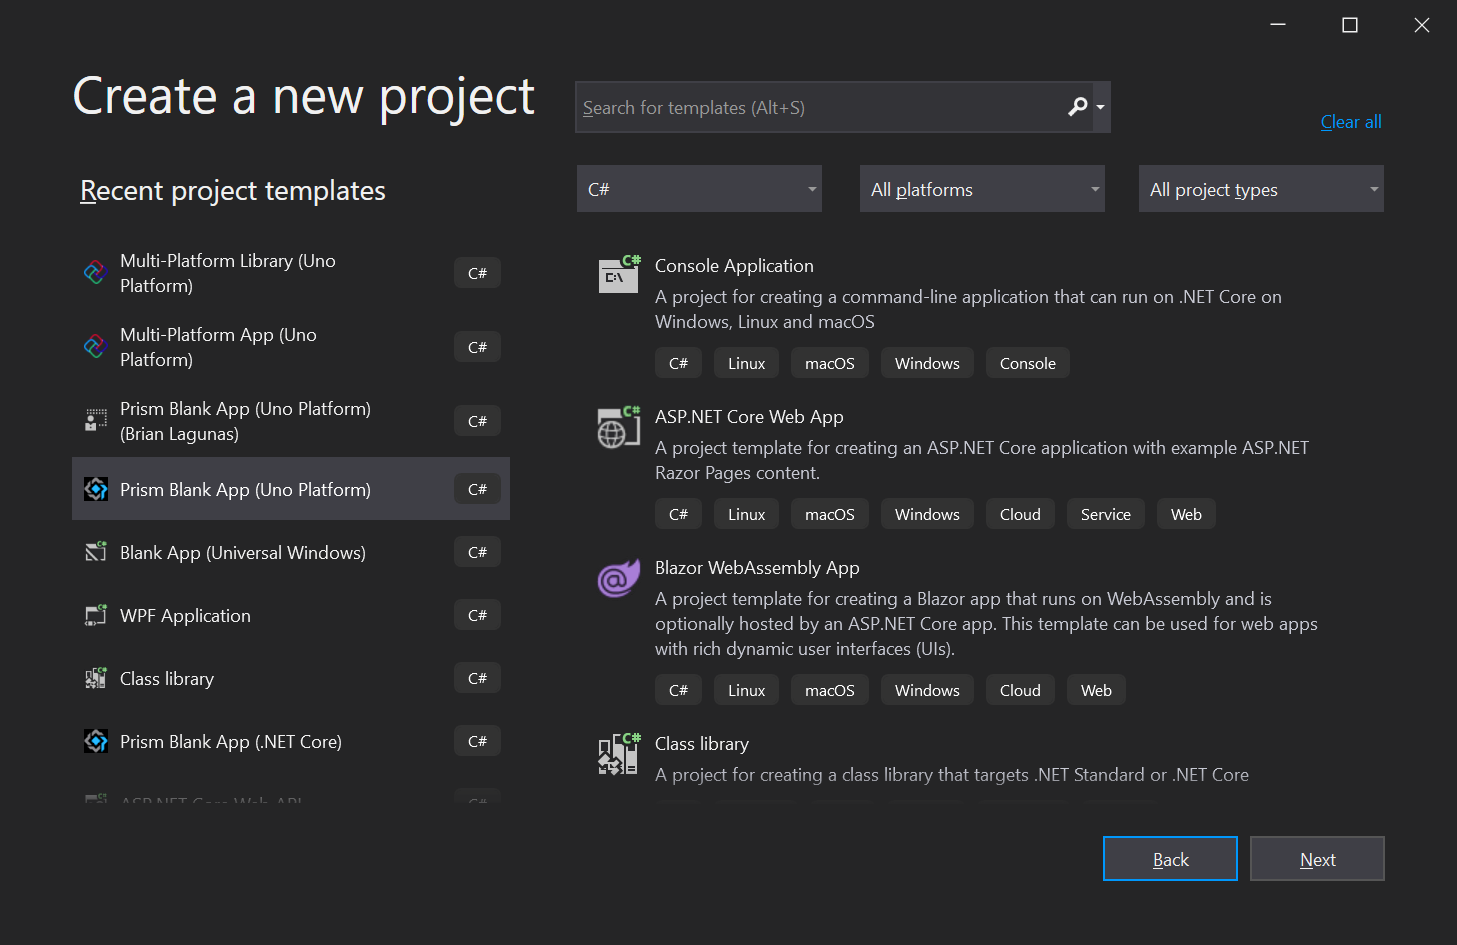Viewport: 1457px width, 945px height.
Task: Click the Clear all link
Action: (x=1351, y=122)
